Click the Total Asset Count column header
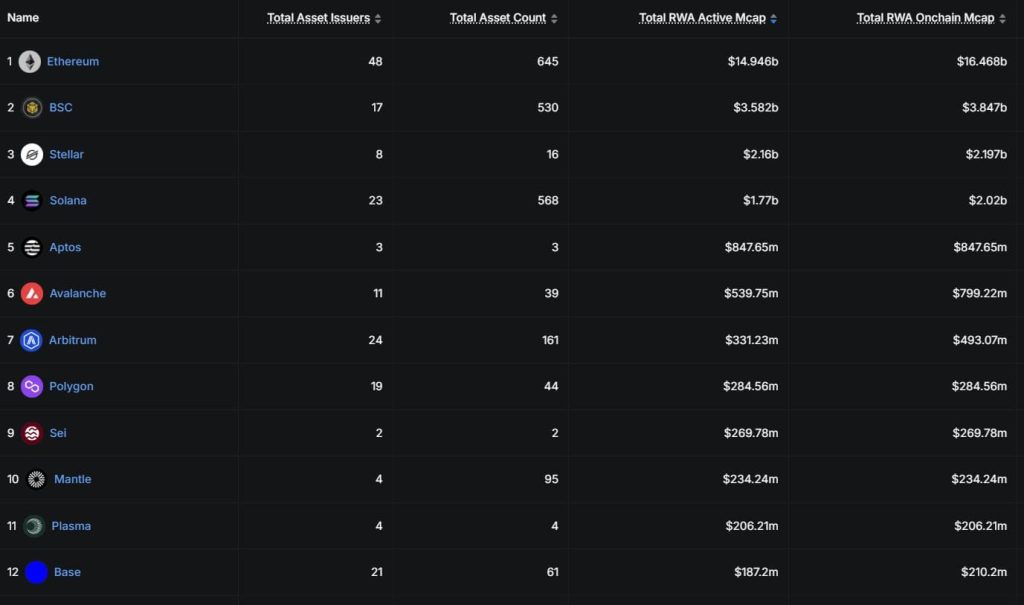This screenshot has width=1024, height=605. click(x=498, y=18)
